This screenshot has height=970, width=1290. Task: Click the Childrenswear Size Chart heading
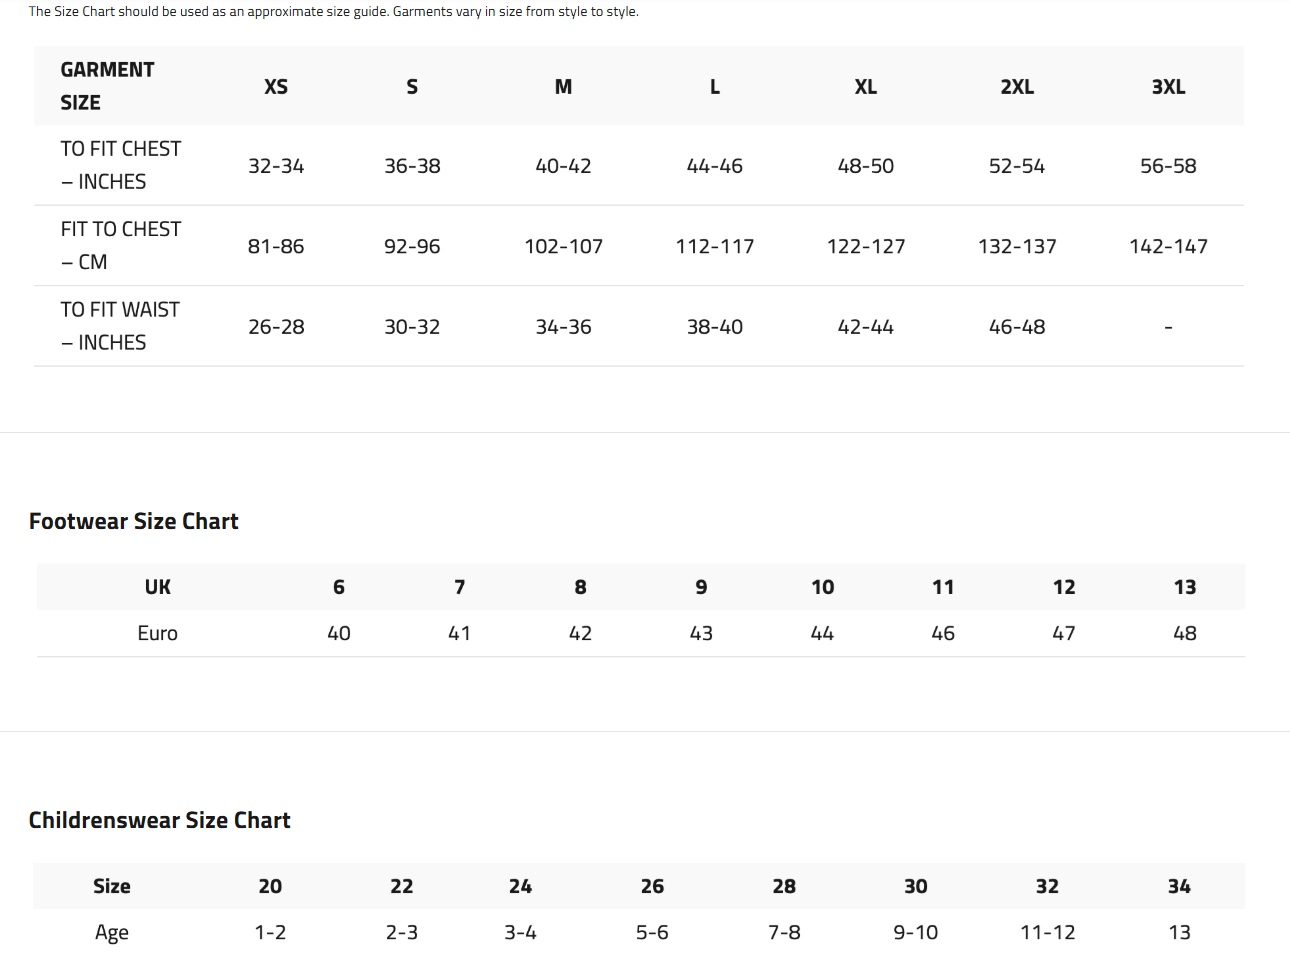[x=159, y=820]
